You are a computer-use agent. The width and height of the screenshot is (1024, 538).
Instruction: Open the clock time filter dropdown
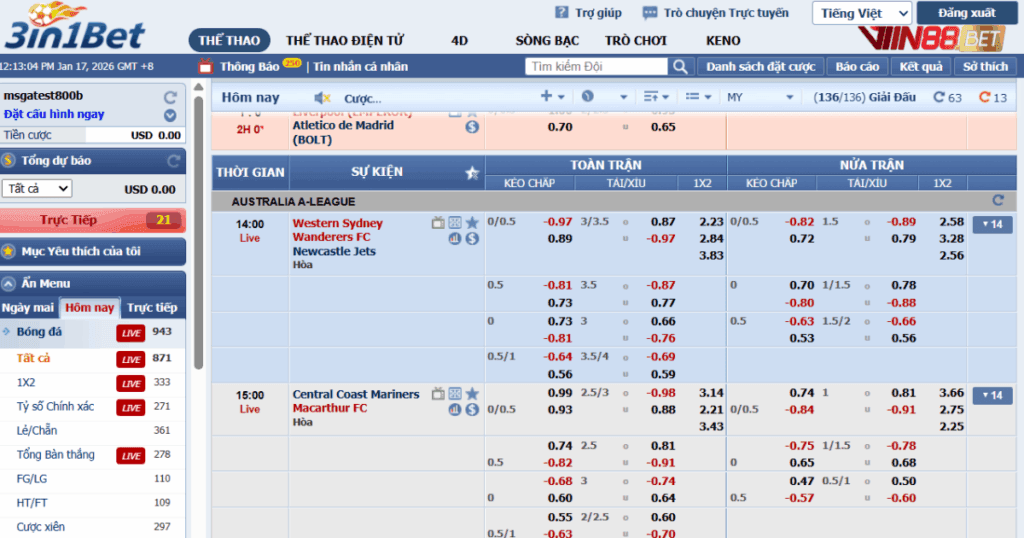click(604, 97)
